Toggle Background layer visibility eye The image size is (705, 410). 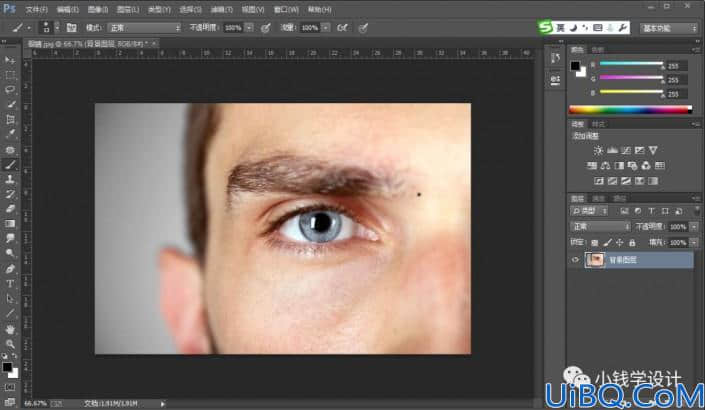(x=575, y=260)
